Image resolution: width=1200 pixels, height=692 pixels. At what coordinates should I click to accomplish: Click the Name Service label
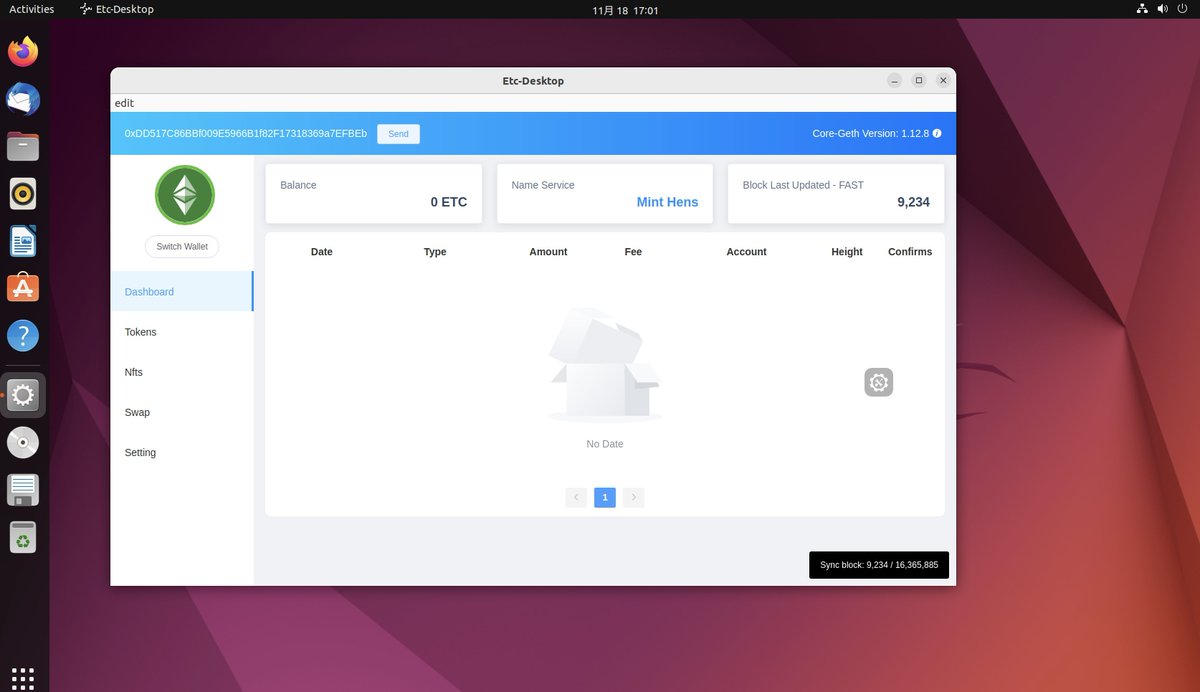pyautogui.click(x=543, y=185)
